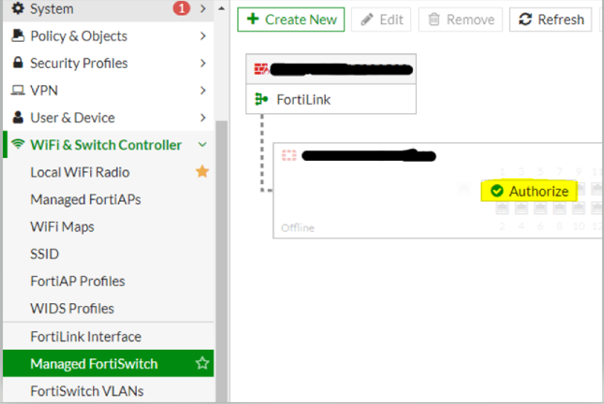Click the WiFi & Switch Controller wifi icon
This screenshot has height=404, width=604.
pyautogui.click(x=18, y=144)
